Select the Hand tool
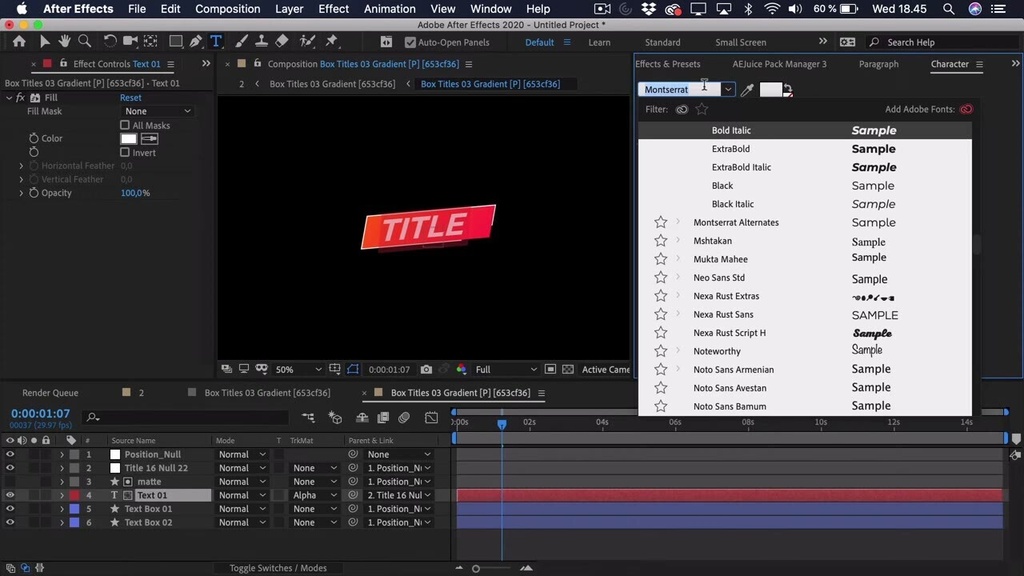This screenshot has width=1024, height=576. [64, 42]
